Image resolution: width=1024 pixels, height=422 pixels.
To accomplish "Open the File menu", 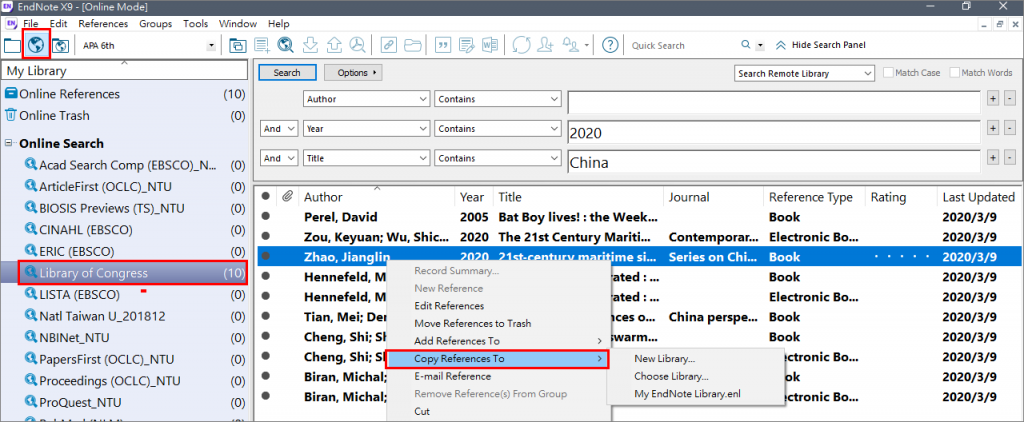I will click(x=31, y=24).
